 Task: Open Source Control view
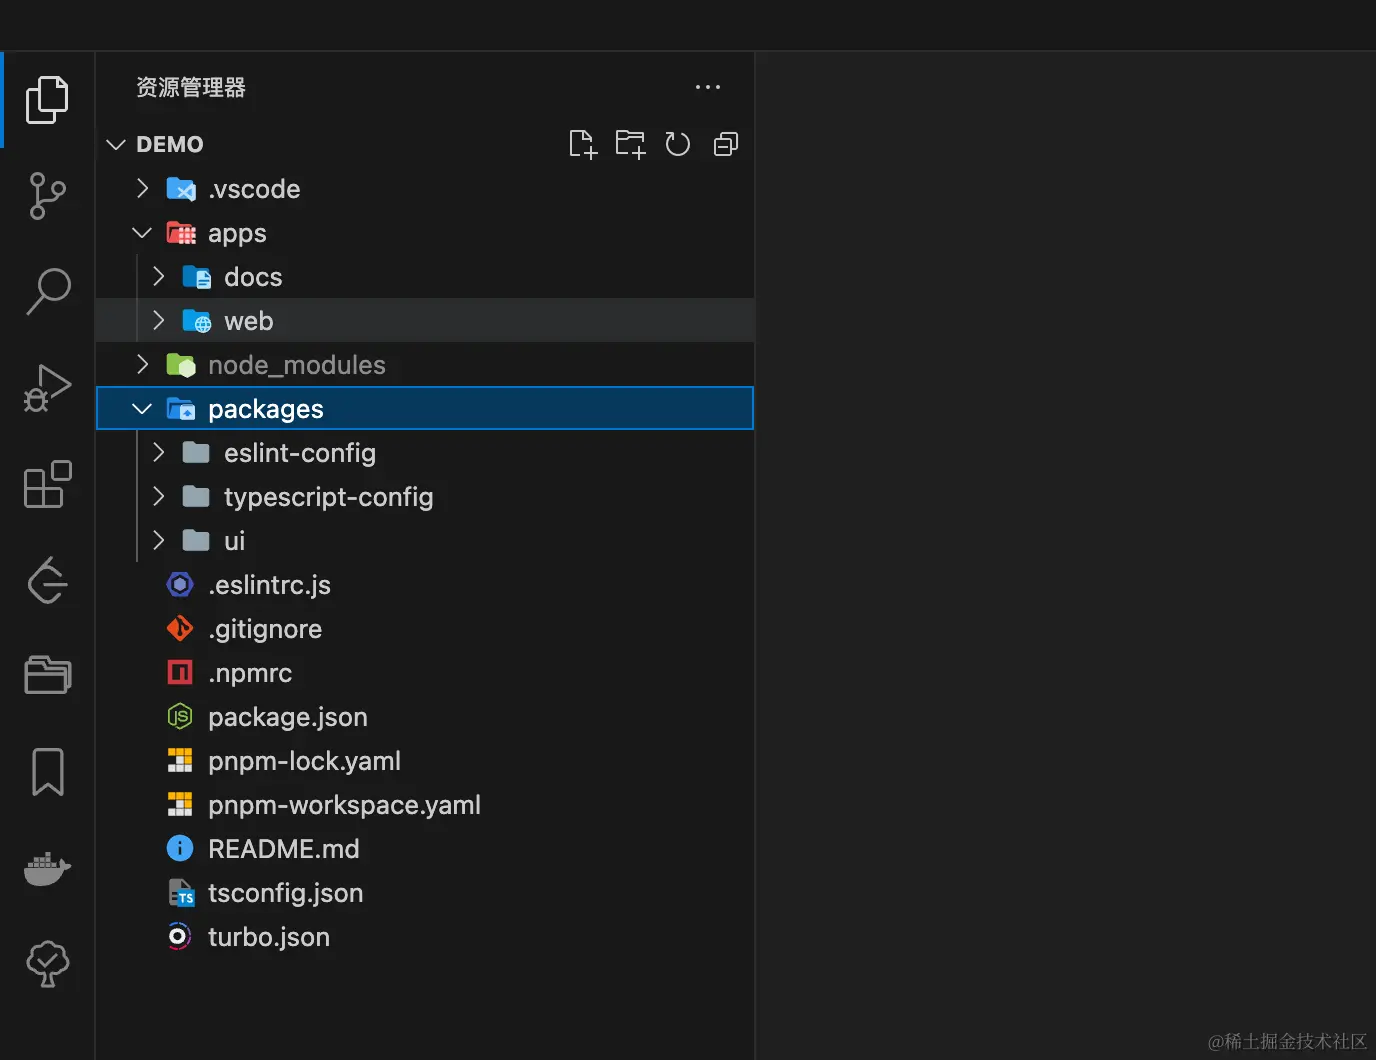pos(47,196)
